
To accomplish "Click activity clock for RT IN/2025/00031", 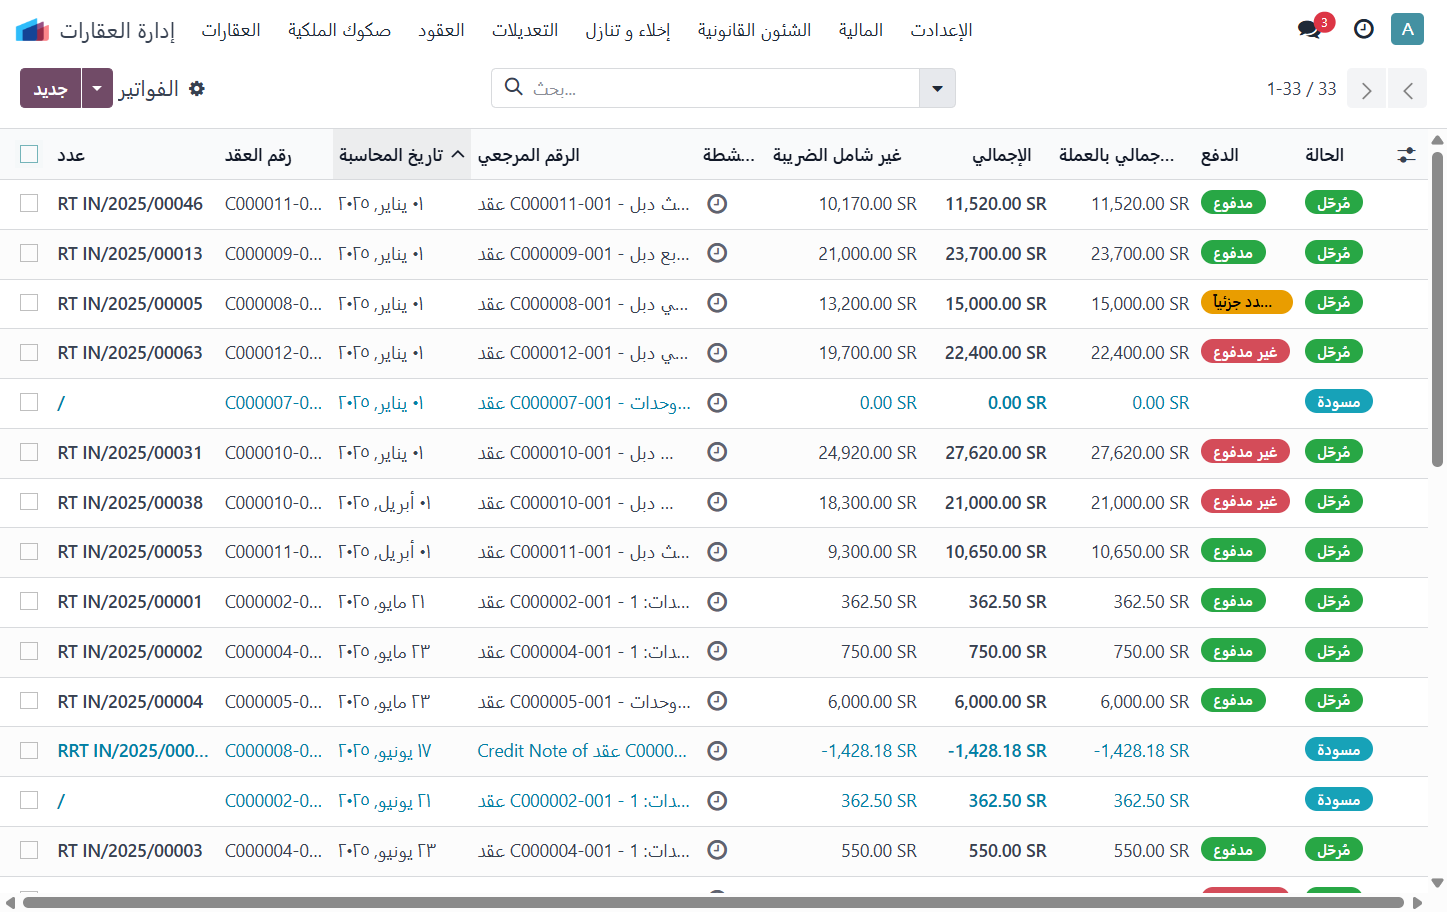I will pos(717,452).
